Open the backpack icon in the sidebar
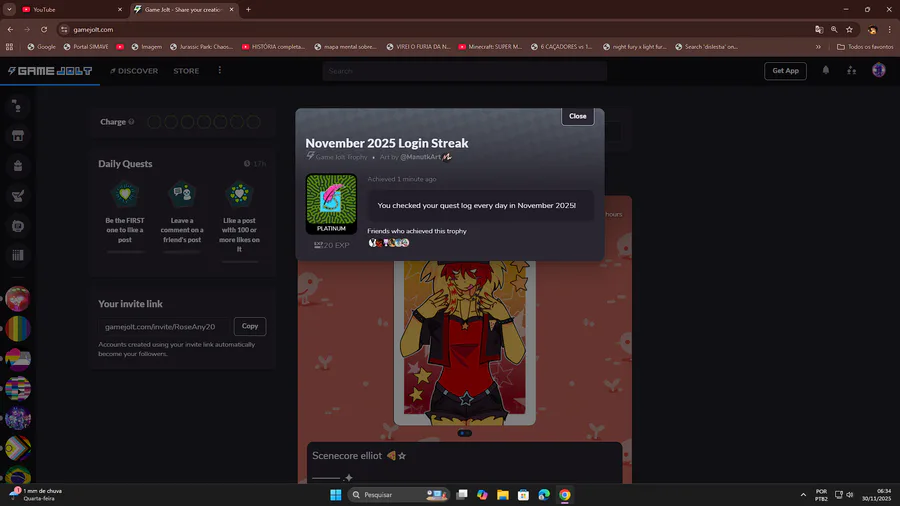 [x=18, y=166]
